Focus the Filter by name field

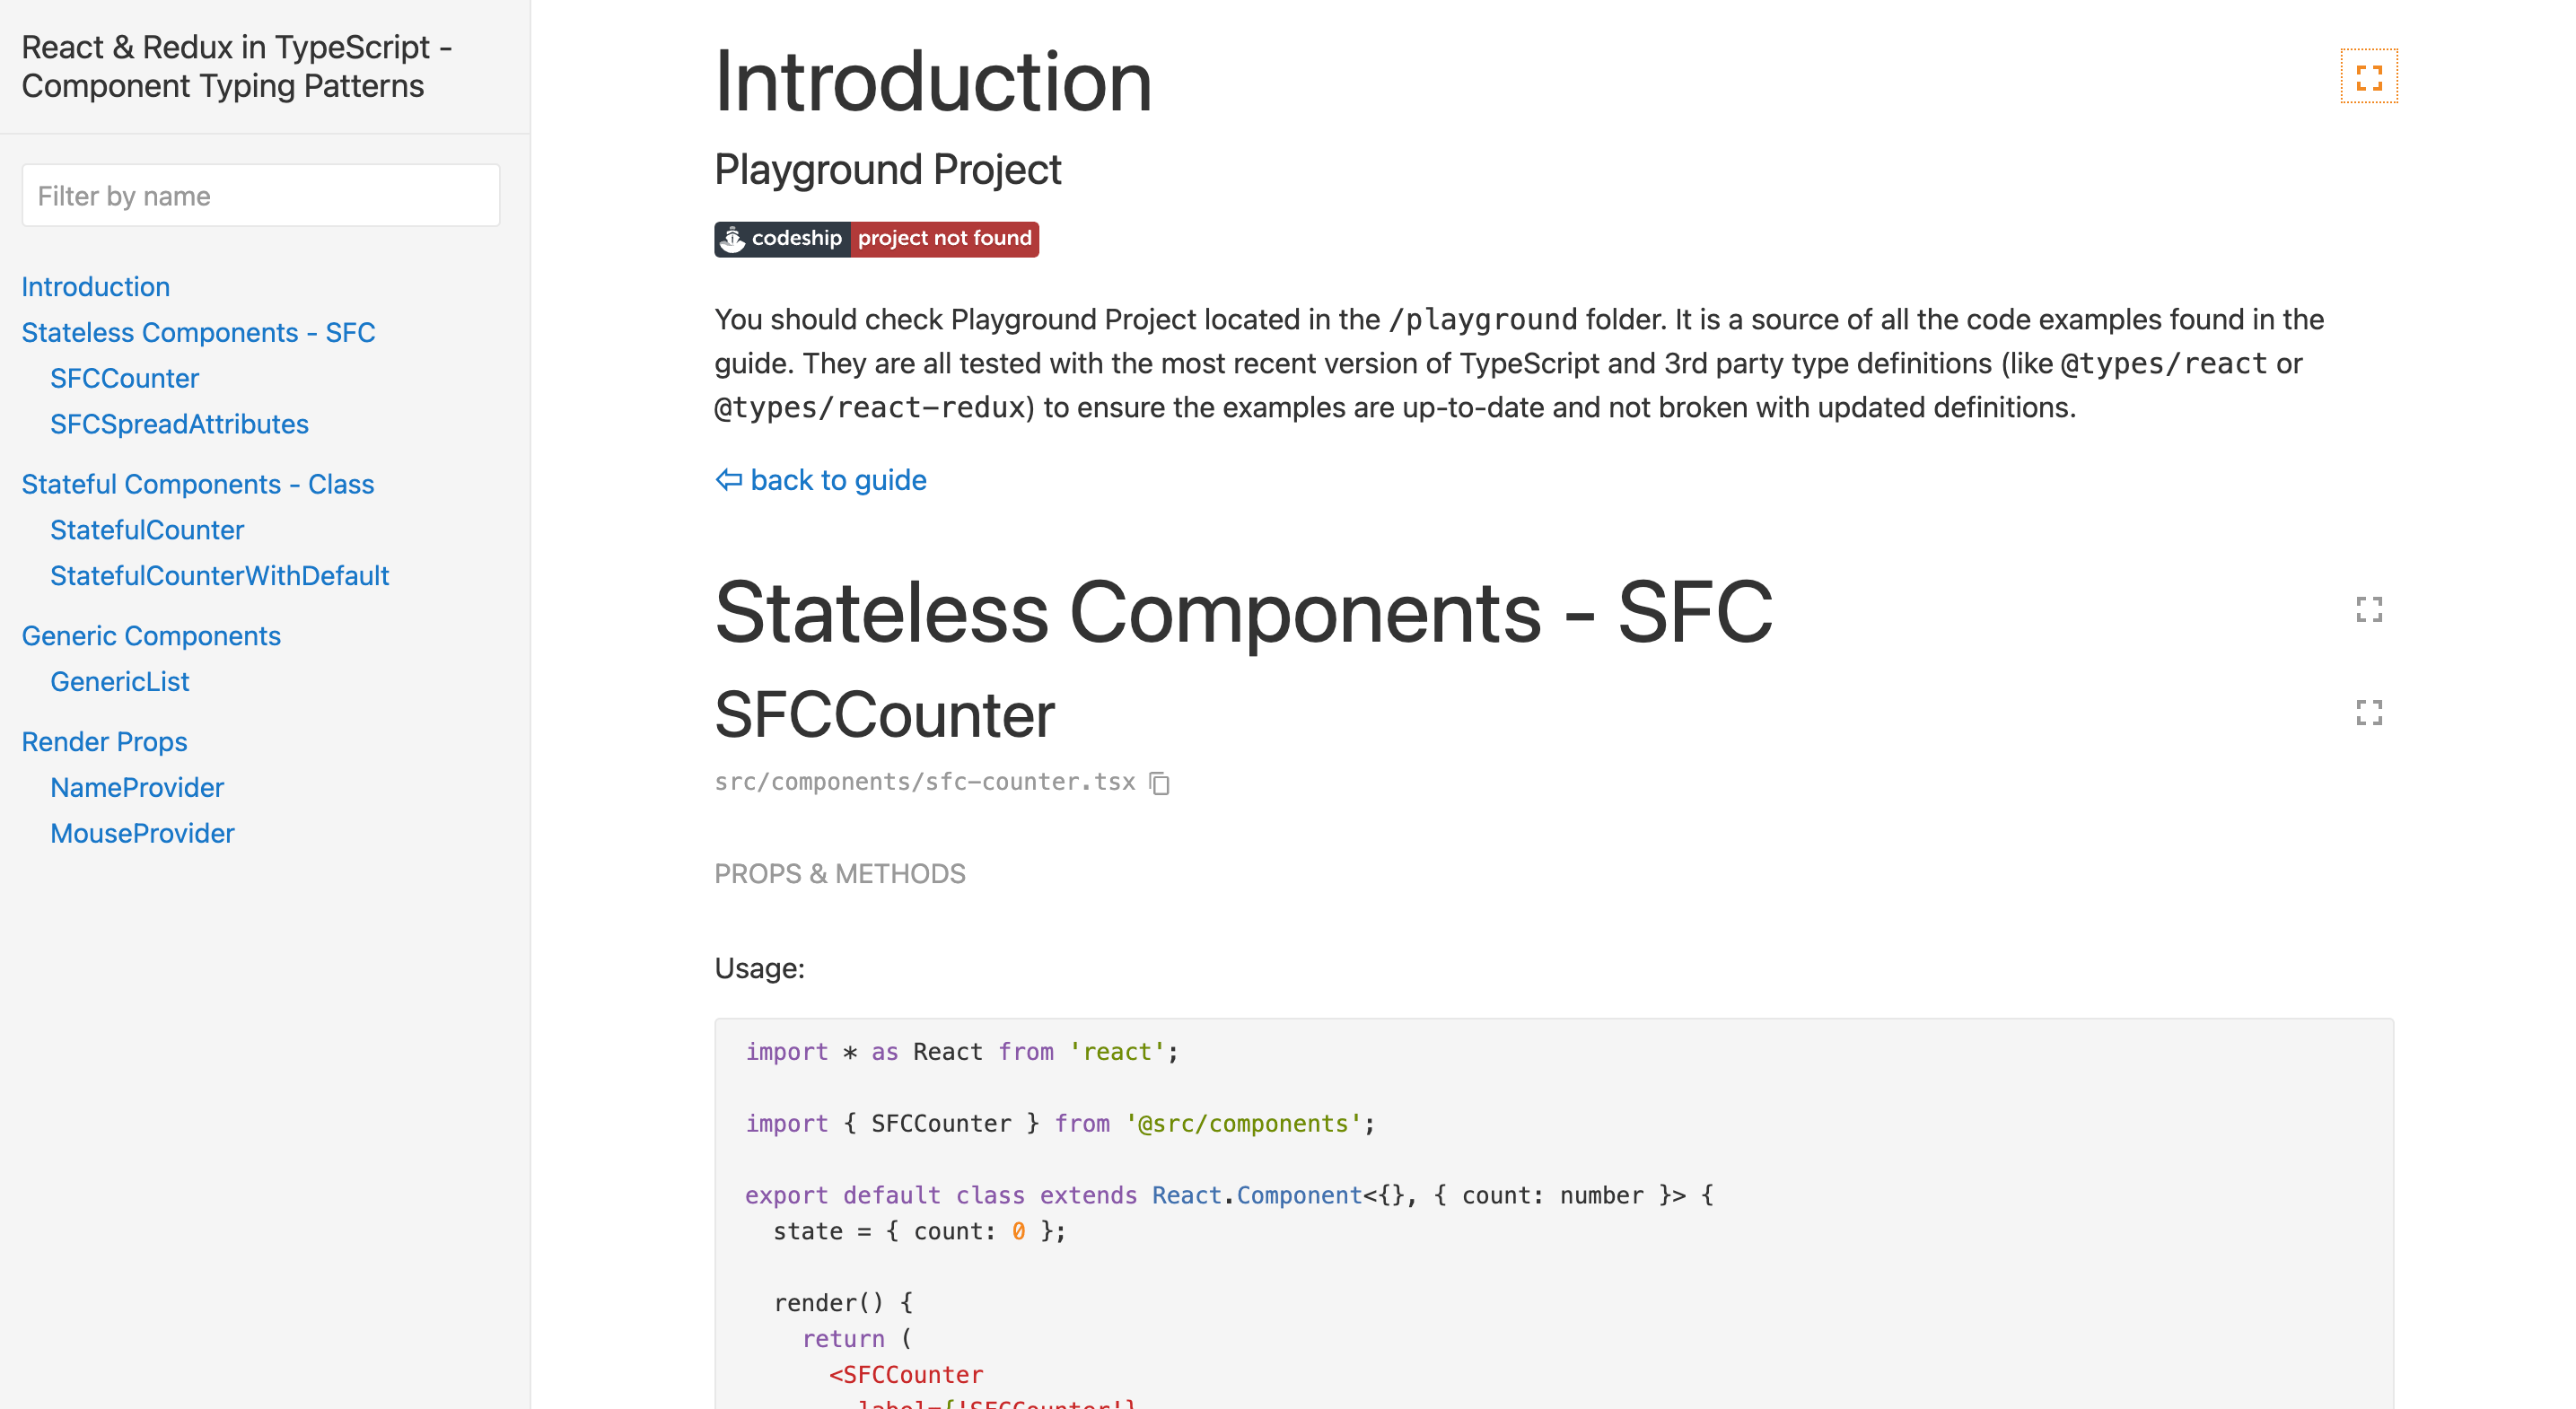260,195
